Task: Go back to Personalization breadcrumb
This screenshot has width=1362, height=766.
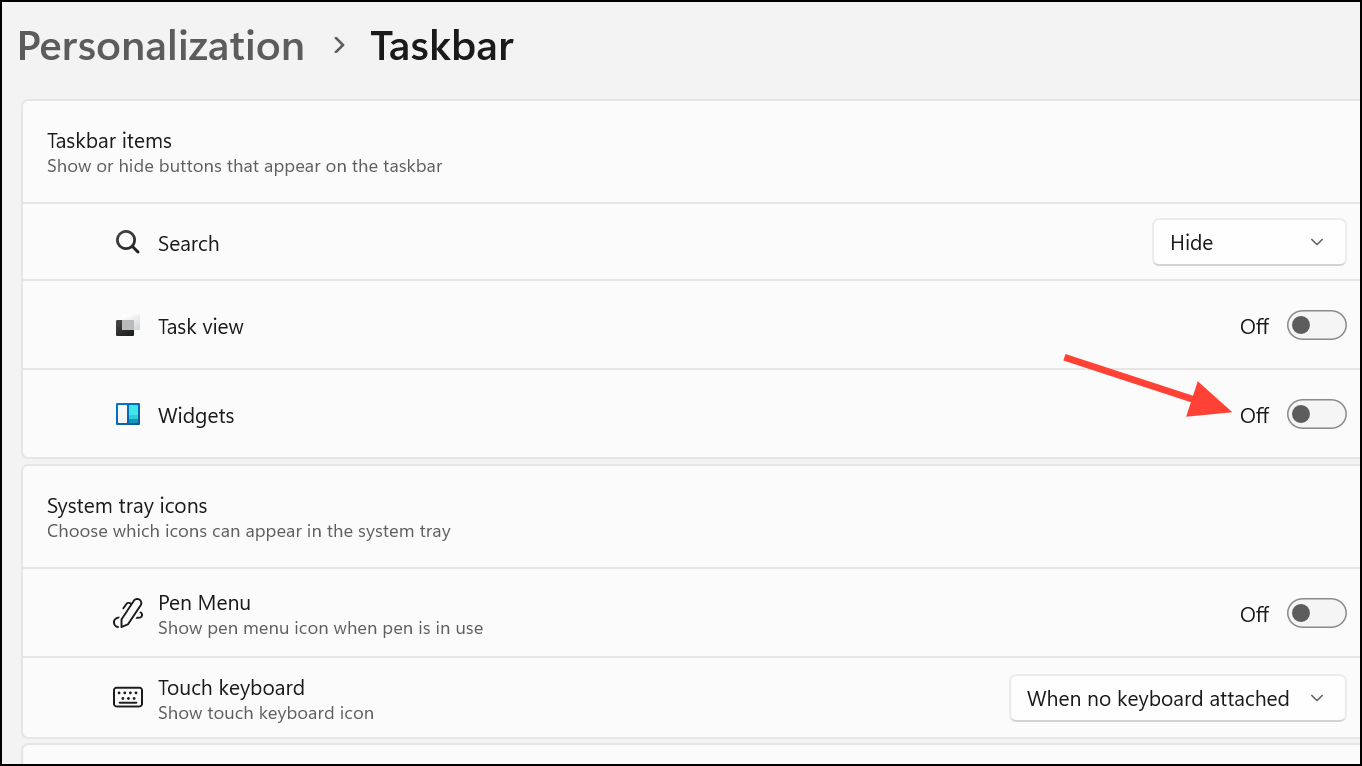Action: [161, 46]
